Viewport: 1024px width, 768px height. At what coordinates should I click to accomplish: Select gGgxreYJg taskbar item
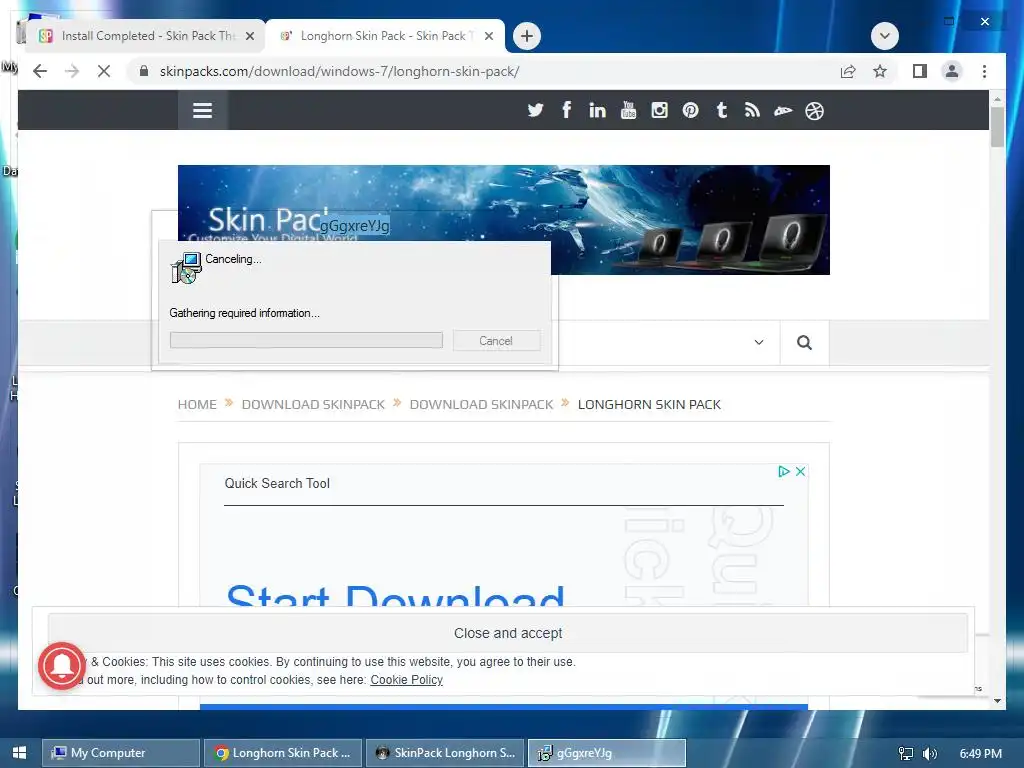coord(607,753)
